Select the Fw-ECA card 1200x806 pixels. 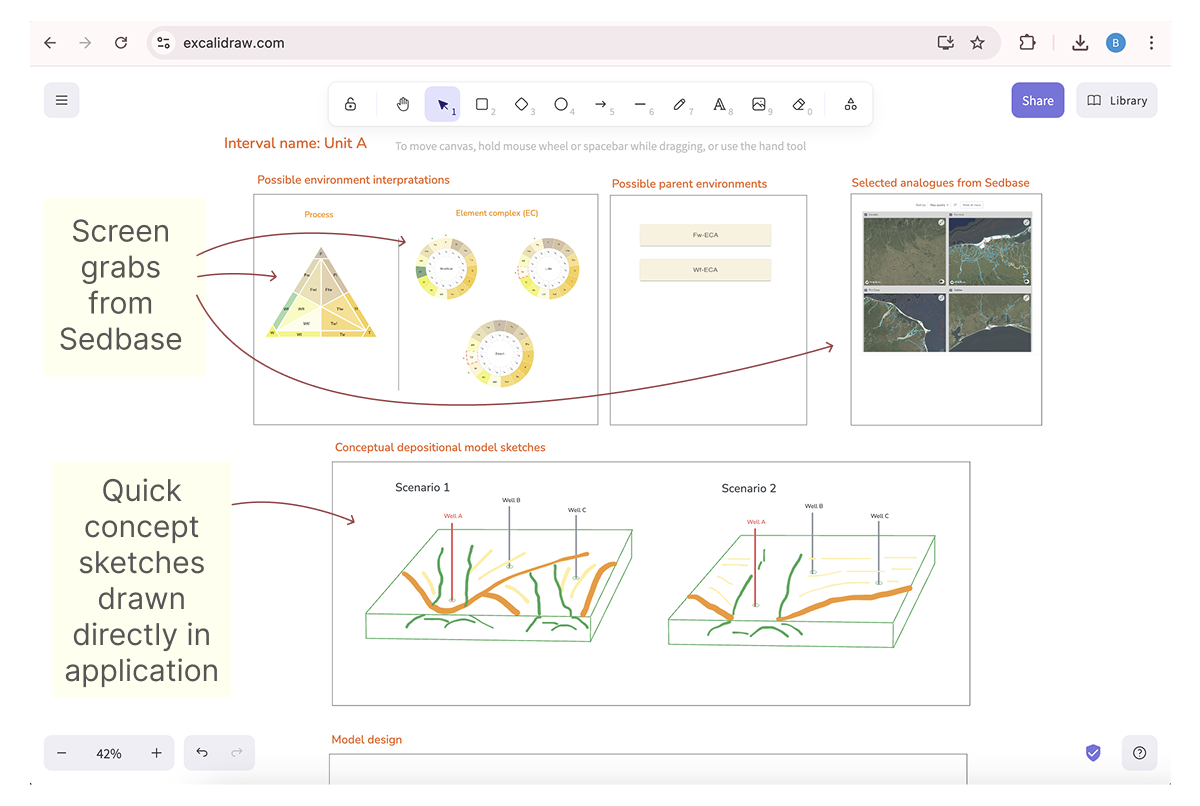pyautogui.click(x=705, y=235)
